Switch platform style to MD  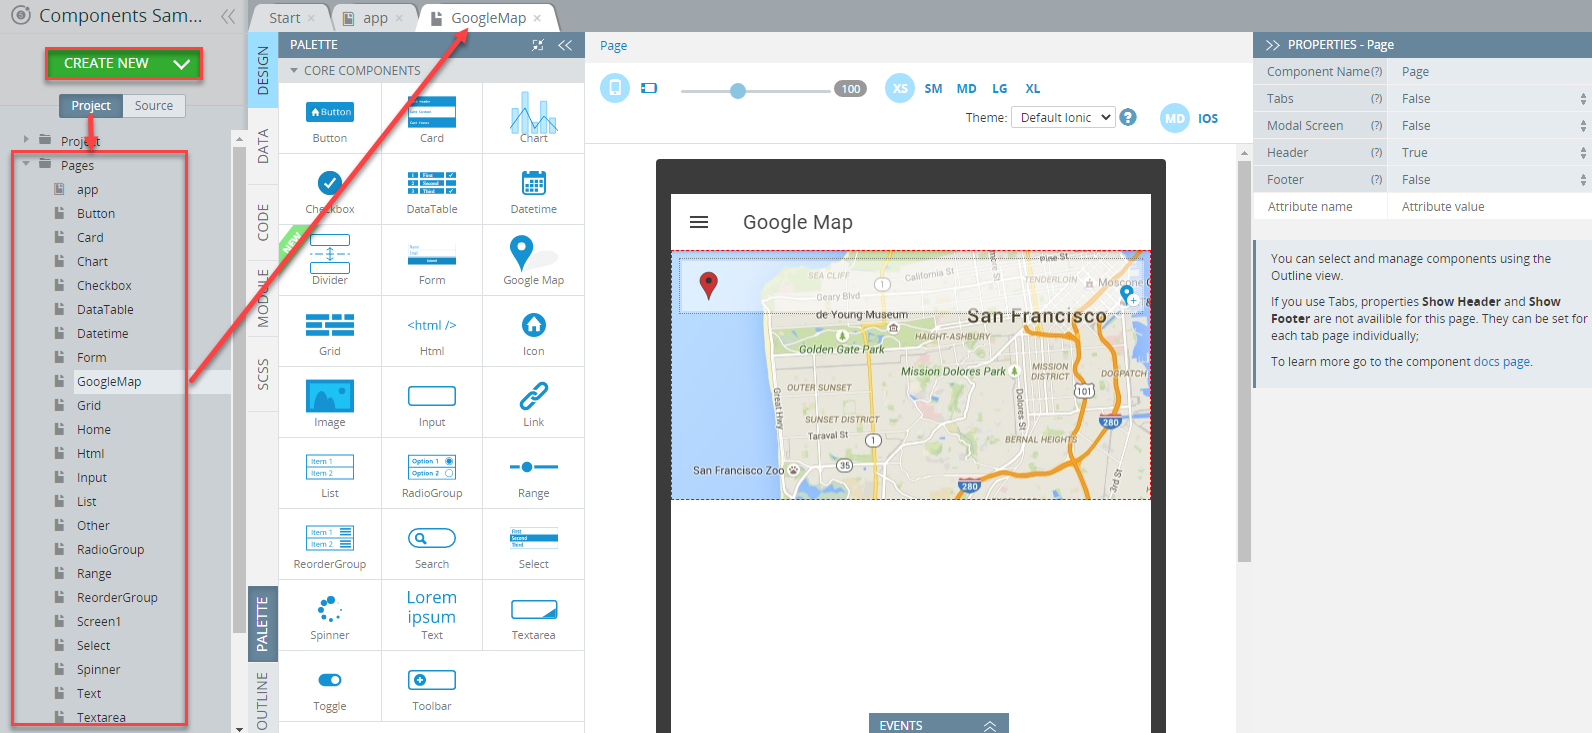tap(1175, 118)
